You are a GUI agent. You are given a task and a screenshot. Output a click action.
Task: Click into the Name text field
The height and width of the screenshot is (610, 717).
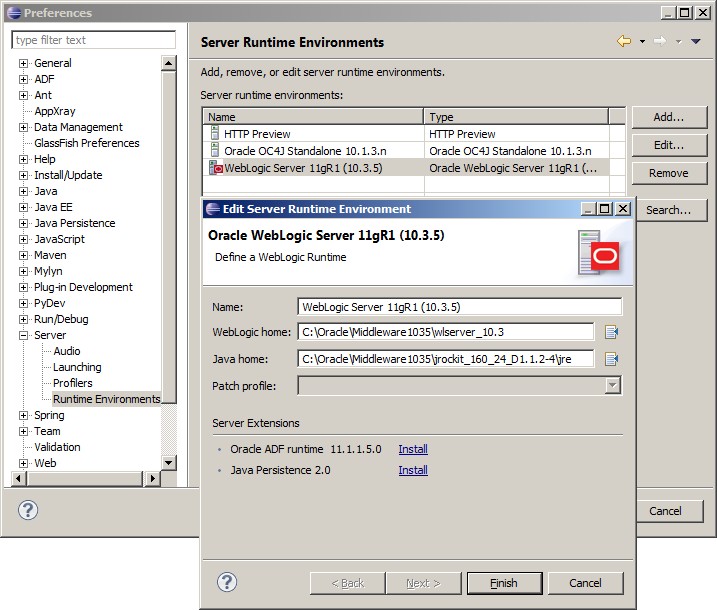click(460, 307)
